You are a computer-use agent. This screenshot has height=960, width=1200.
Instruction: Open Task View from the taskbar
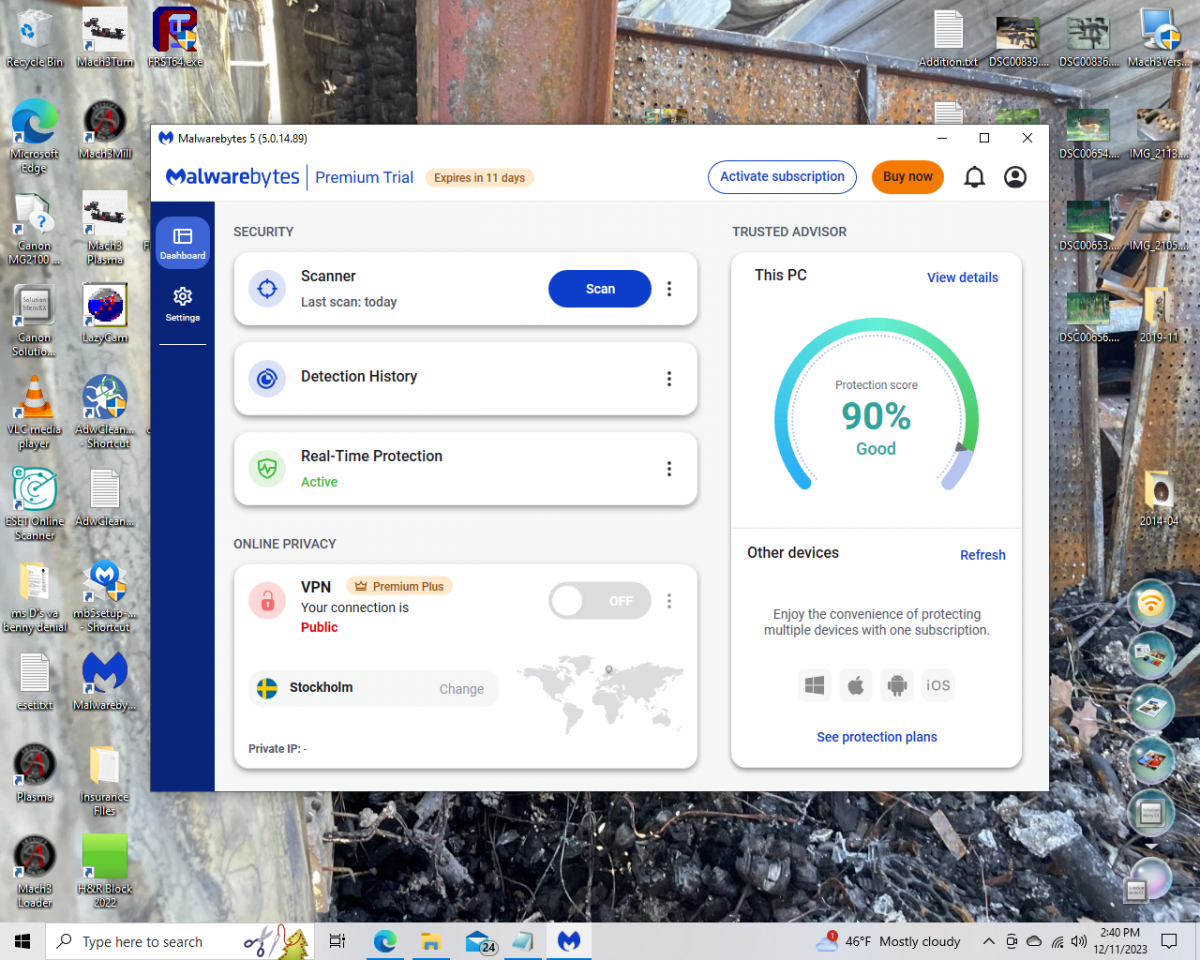tap(337, 941)
